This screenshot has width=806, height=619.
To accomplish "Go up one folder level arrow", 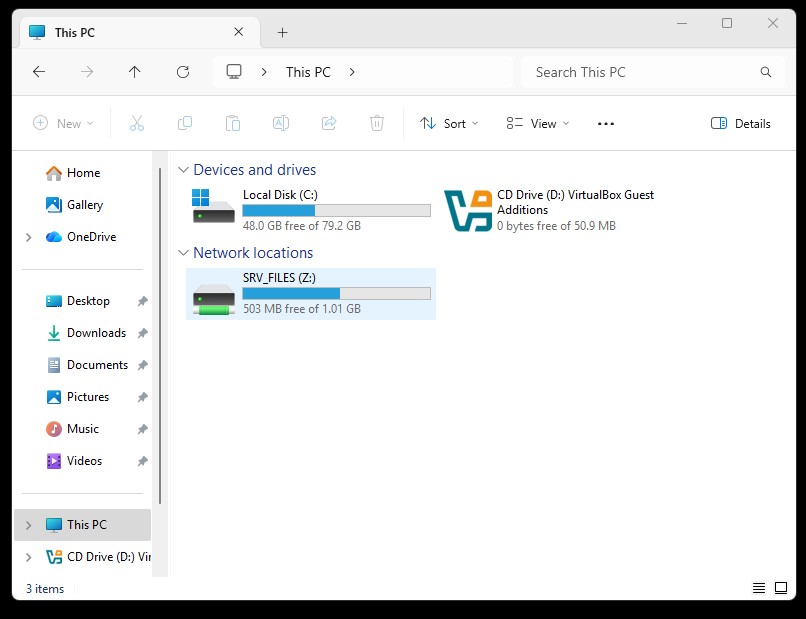I will [x=135, y=72].
